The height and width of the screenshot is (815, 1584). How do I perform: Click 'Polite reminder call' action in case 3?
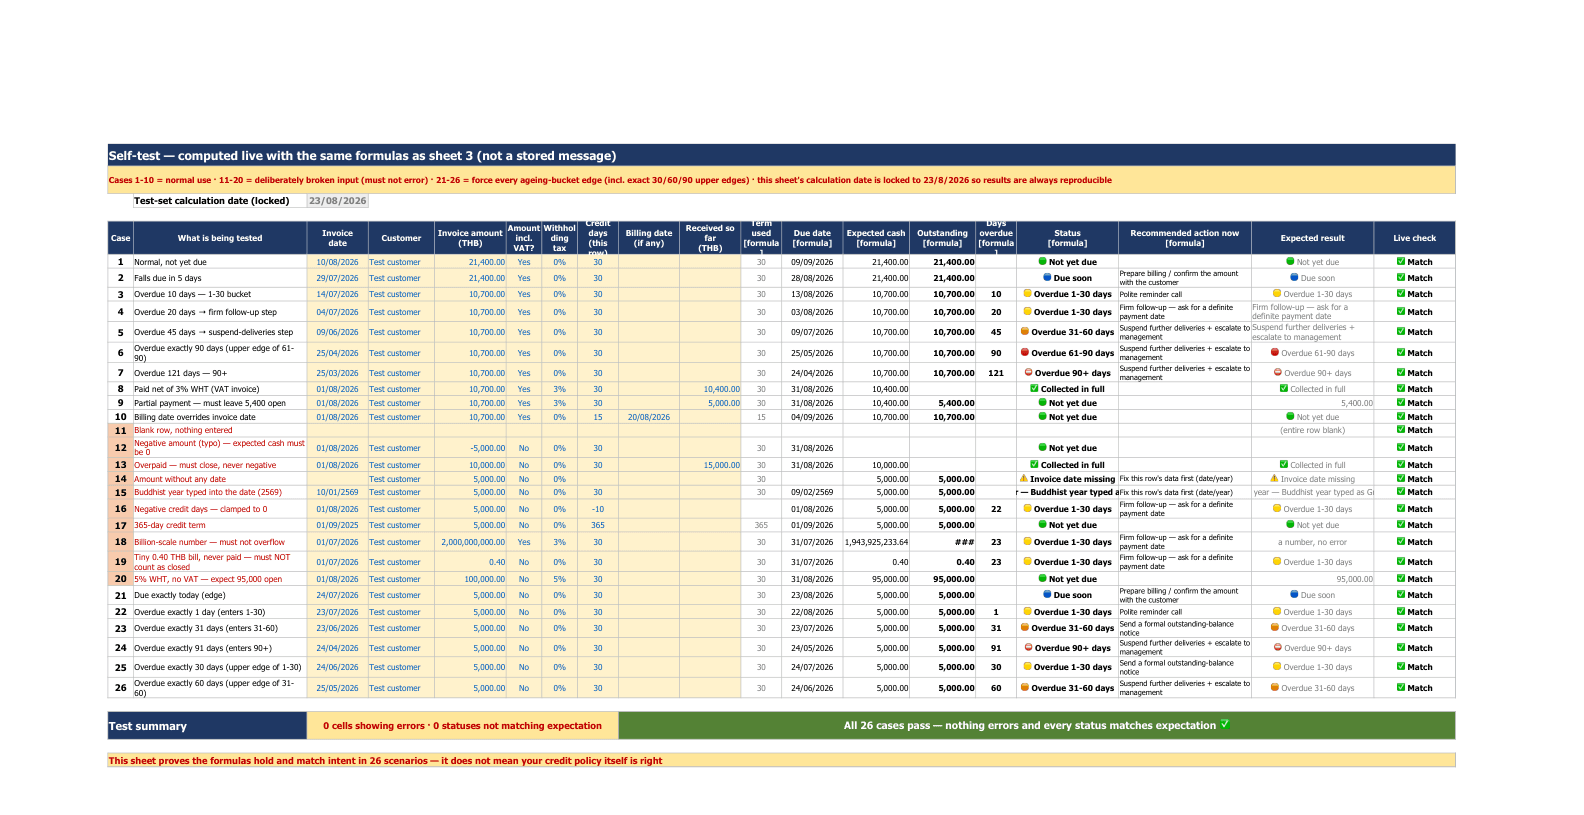click(1184, 294)
